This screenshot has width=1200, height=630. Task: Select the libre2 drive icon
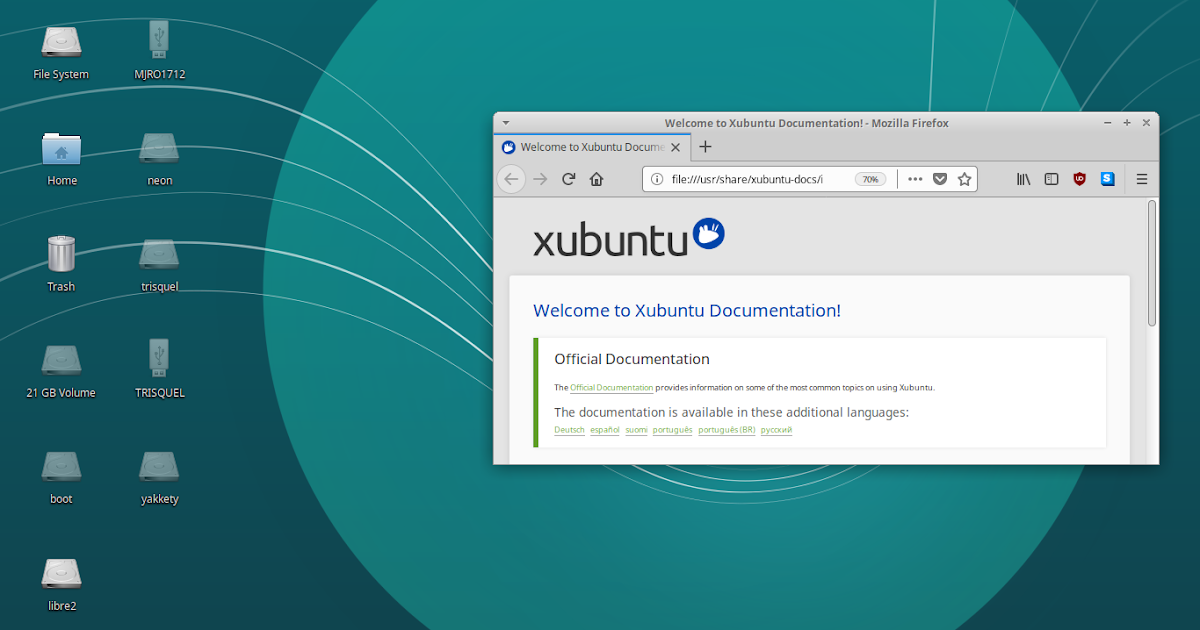click(61, 573)
